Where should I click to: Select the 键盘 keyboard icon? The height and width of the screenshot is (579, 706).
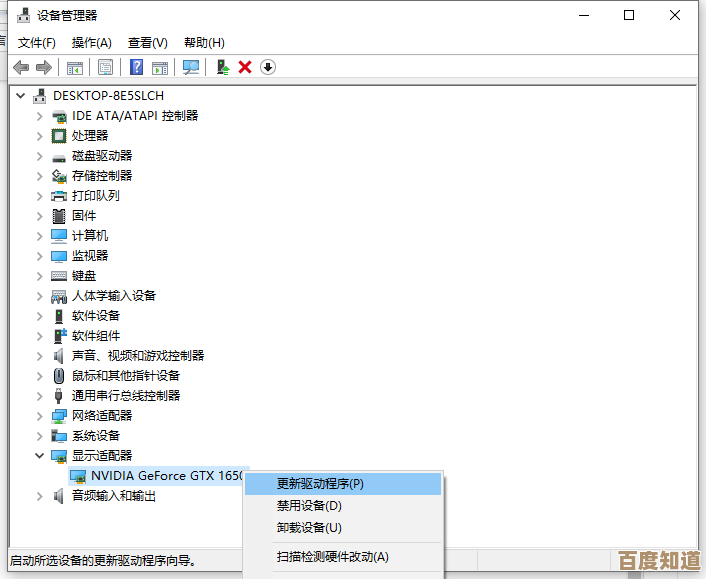point(59,276)
